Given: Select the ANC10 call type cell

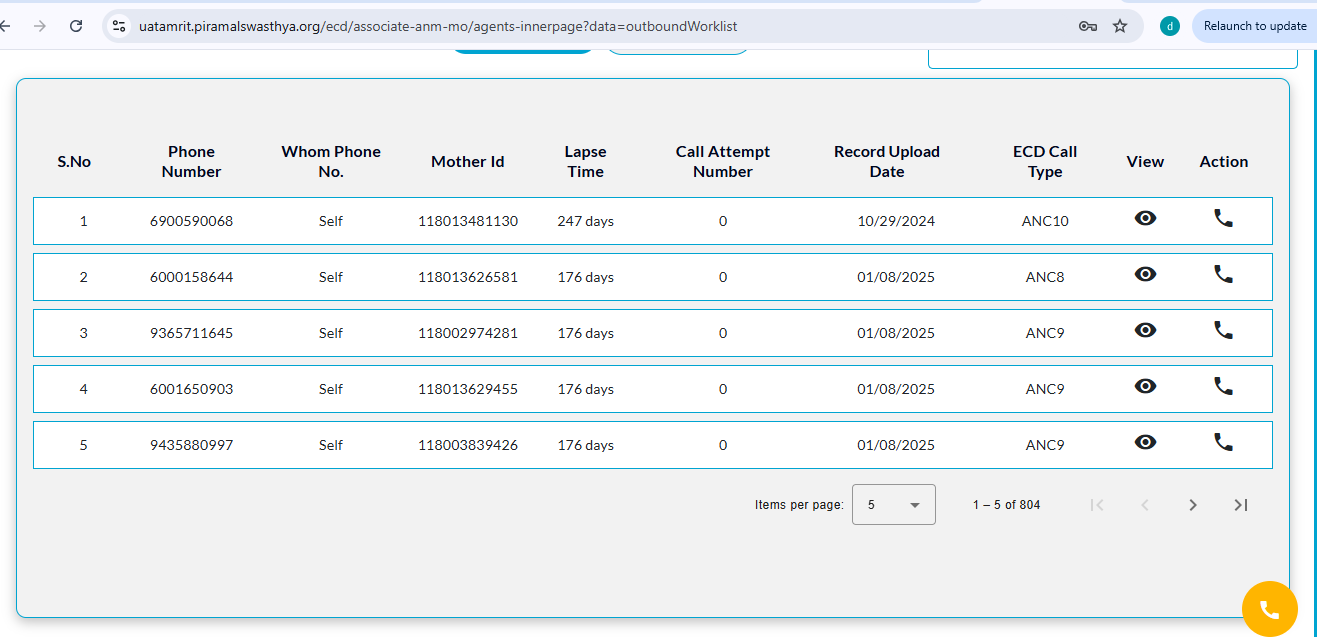Looking at the screenshot, I should click(x=1047, y=221).
